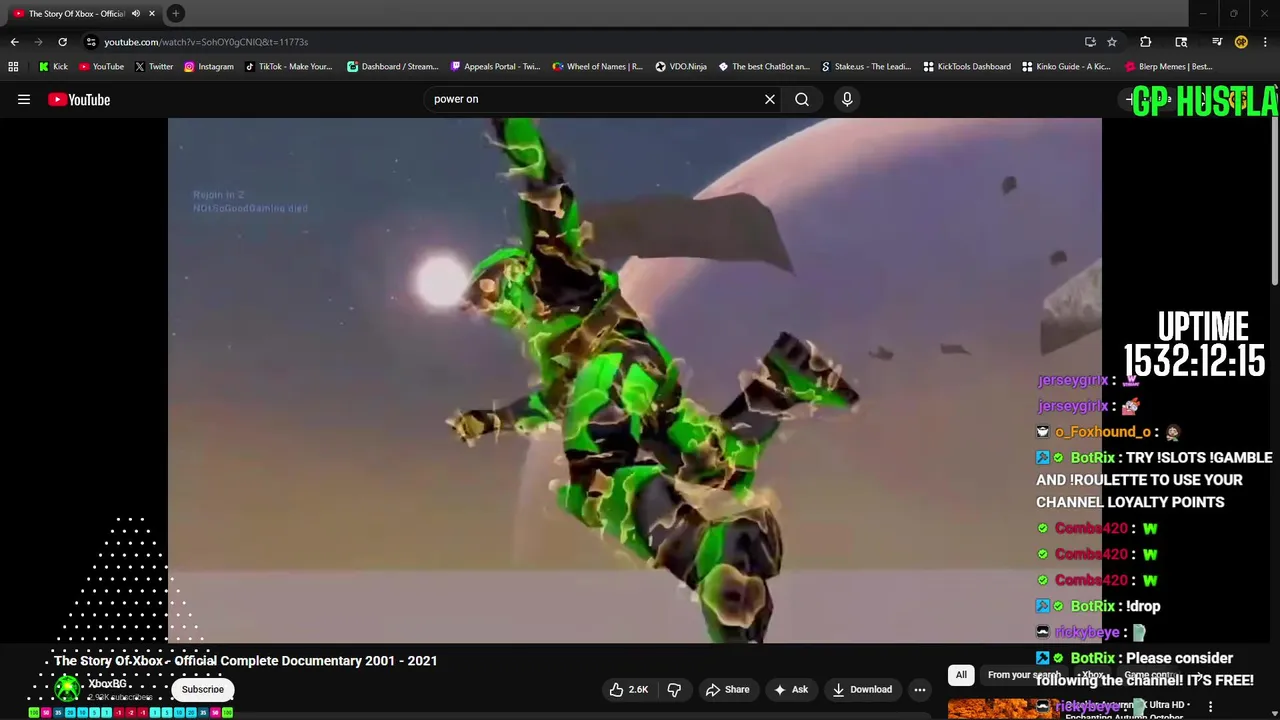The height and width of the screenshot is (720, 1280).
Task: Start voice search with microphone icon
Action: [847, 99]
